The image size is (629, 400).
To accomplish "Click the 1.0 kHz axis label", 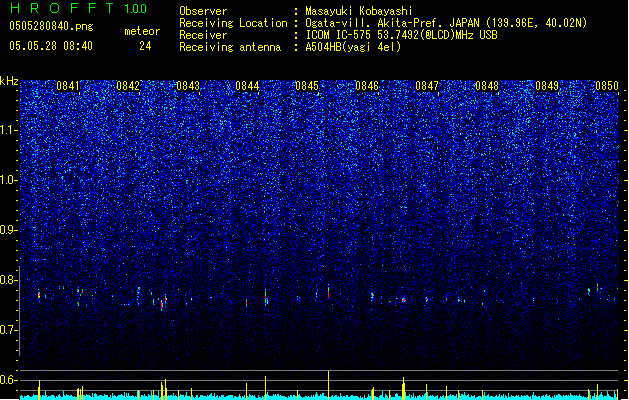I will coord(9,180).
